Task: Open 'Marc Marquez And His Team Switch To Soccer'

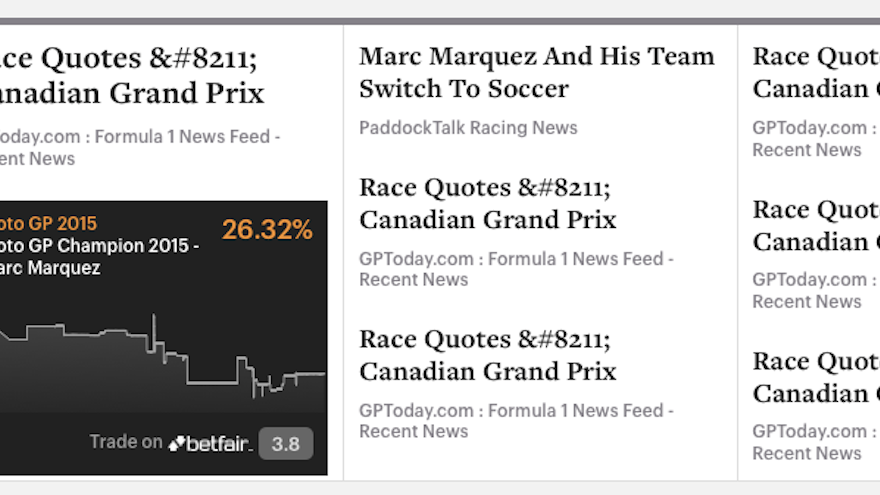Action: click(x=537, y=72)
